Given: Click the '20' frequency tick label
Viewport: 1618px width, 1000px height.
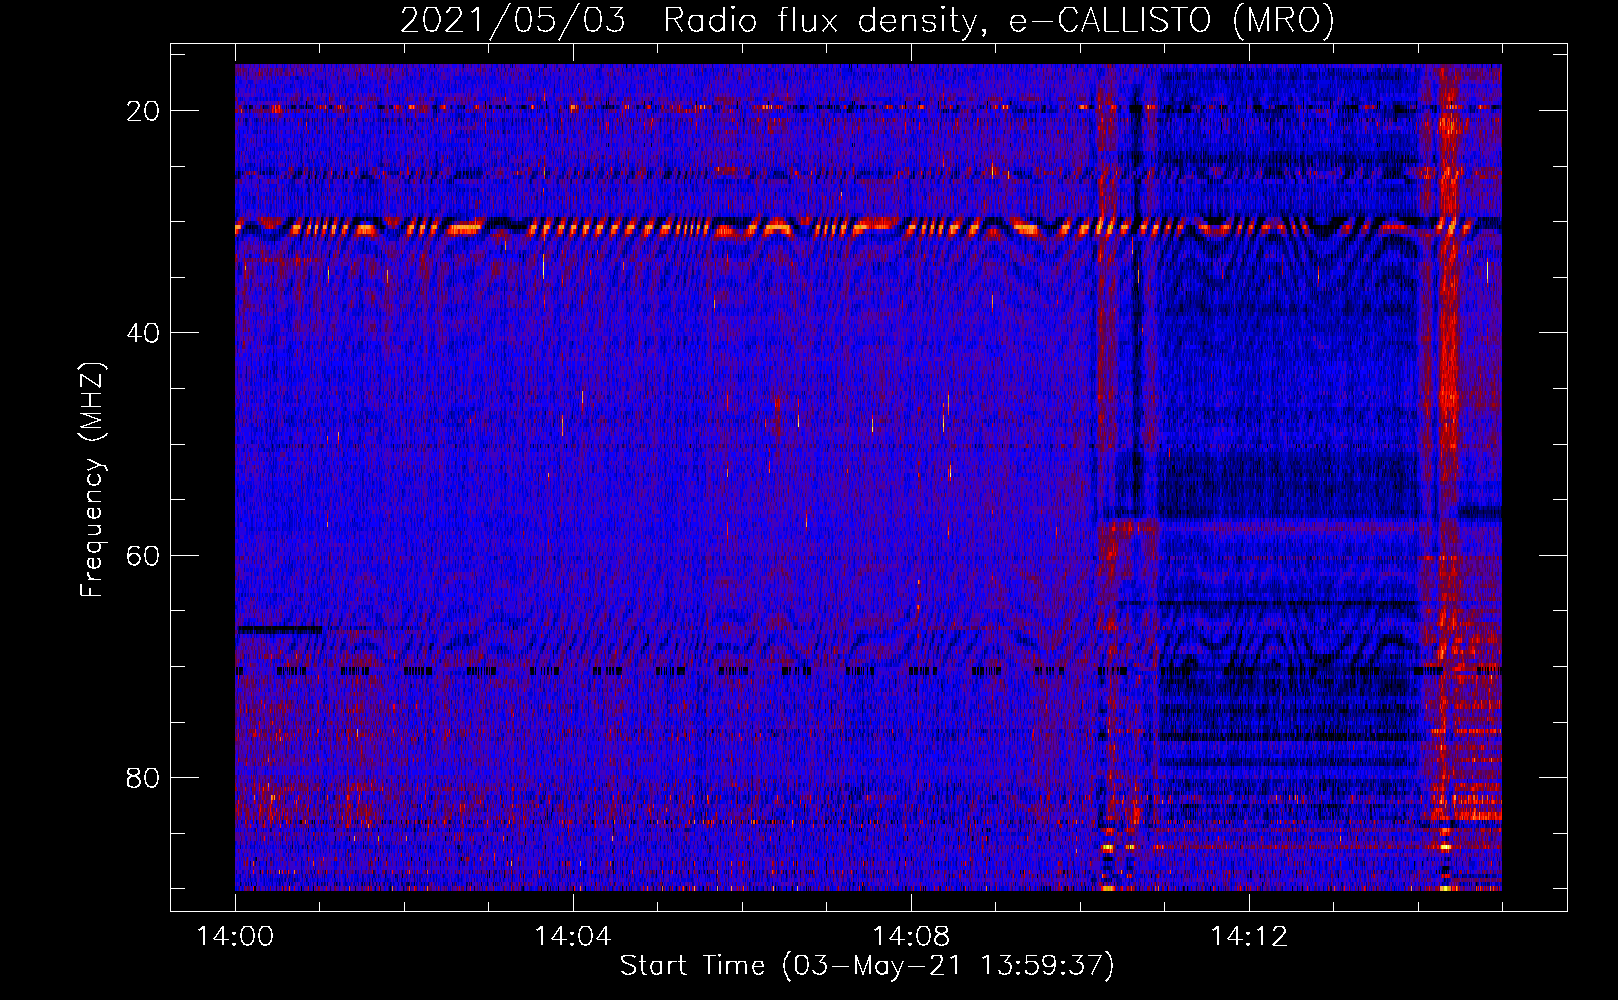Looking at the screenshot, I should [143, 111].
